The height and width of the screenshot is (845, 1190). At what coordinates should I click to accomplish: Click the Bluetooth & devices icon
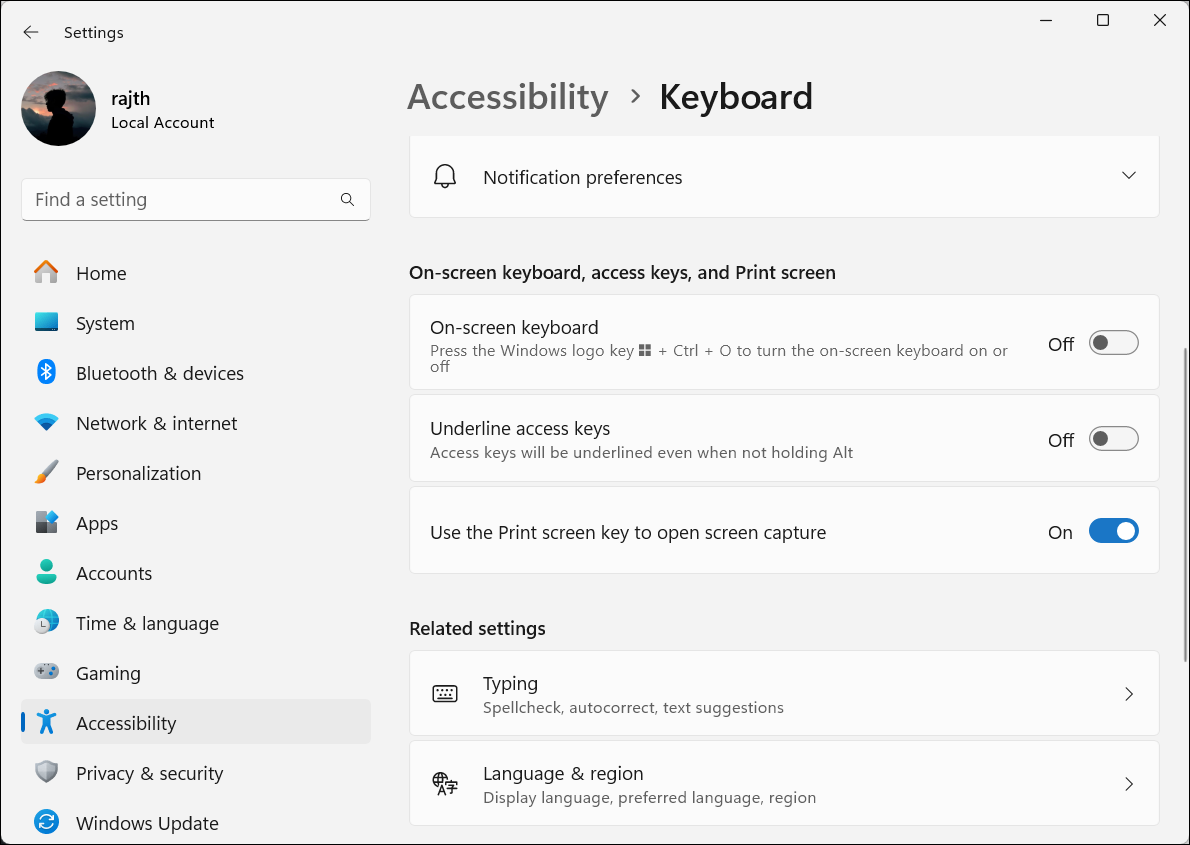tap(46, 373)
